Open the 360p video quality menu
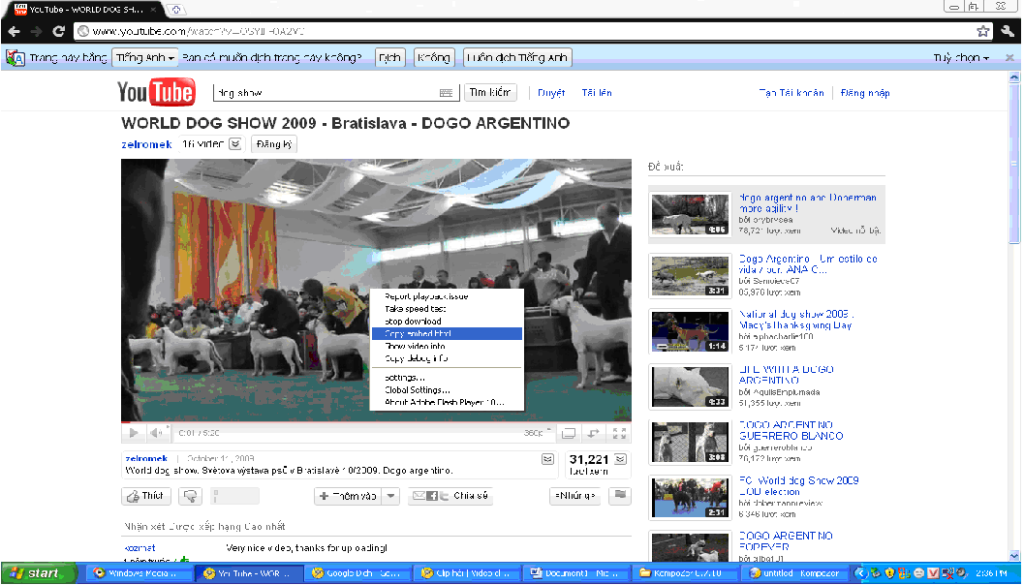Screen dimensions: 1024x585 pyautogui.click(x=537, y=433)
